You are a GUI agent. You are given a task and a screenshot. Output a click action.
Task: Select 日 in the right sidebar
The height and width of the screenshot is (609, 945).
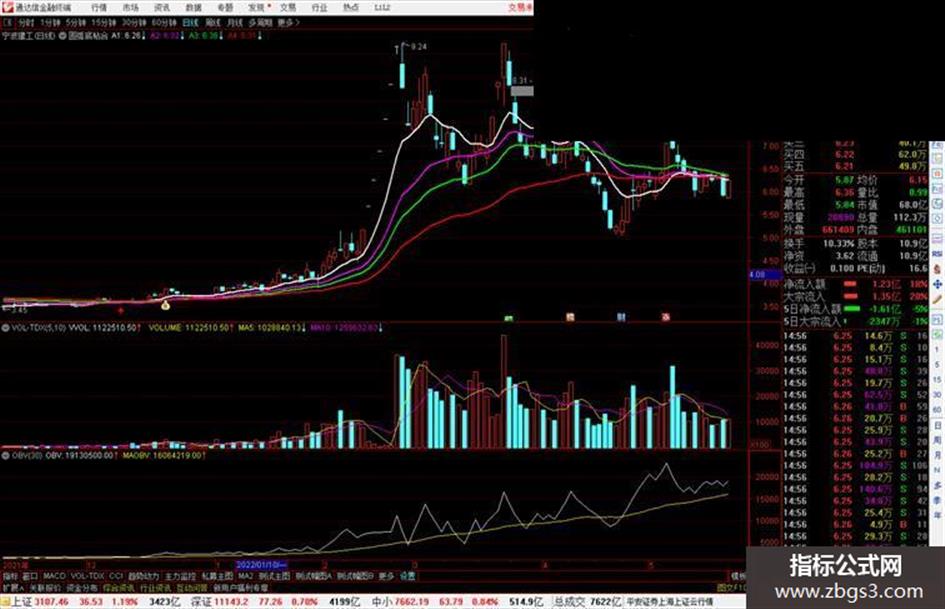point(938,426)
